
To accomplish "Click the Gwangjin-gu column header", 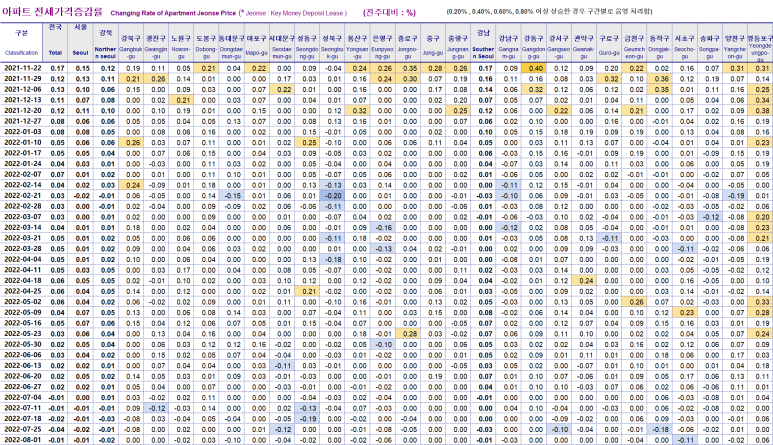I will [x=156, y=42].
